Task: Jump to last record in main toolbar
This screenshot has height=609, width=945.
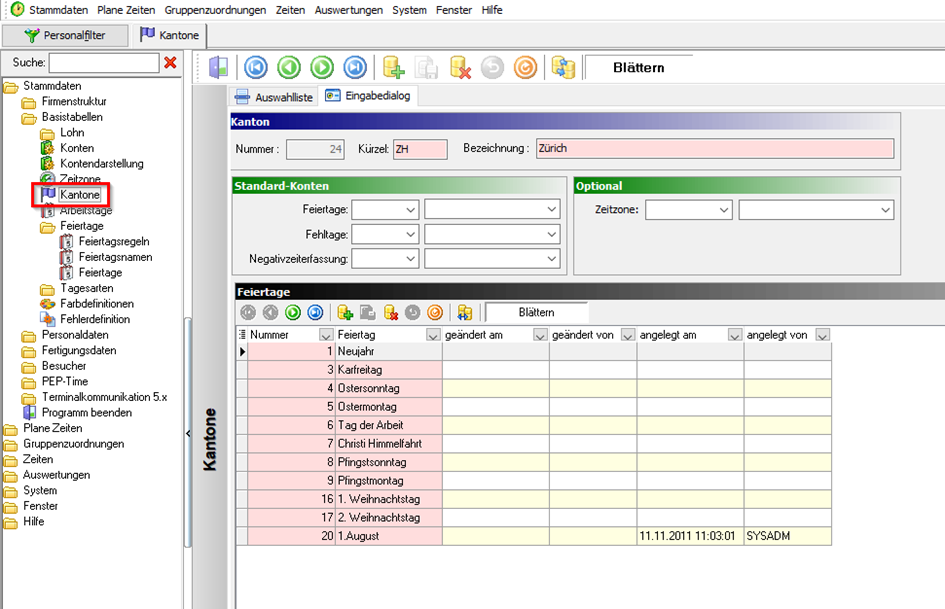Action: point(355,68)
